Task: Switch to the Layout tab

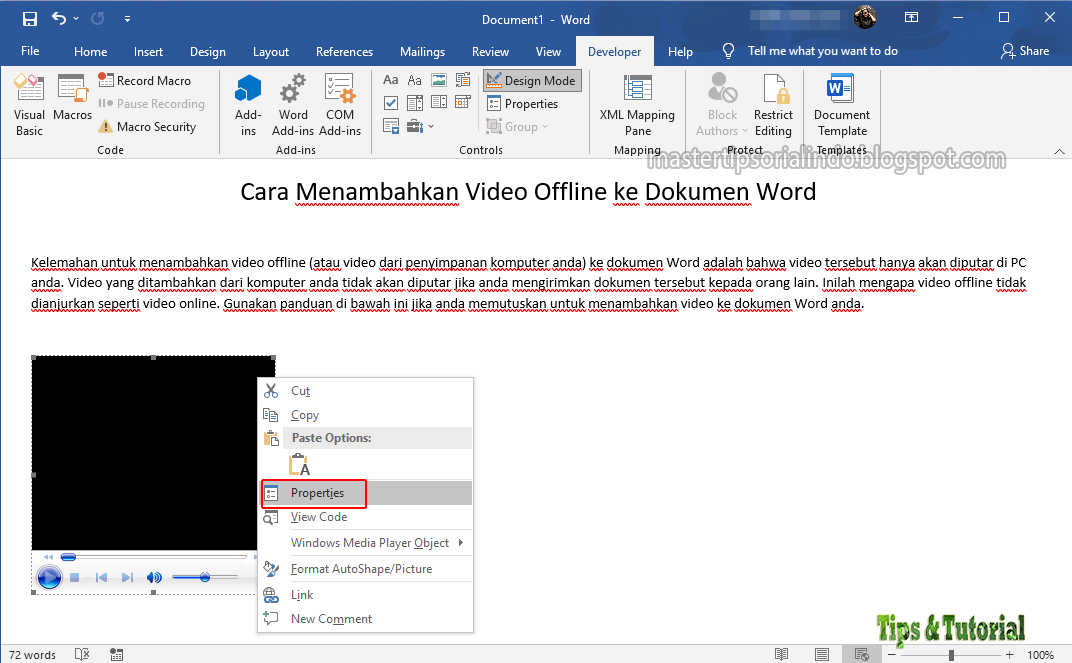Action: point(271,51)
